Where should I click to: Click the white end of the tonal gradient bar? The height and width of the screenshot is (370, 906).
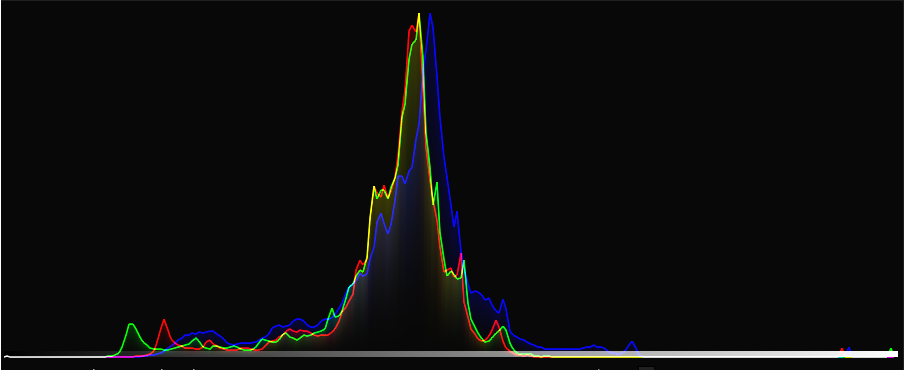coord(884,354)
